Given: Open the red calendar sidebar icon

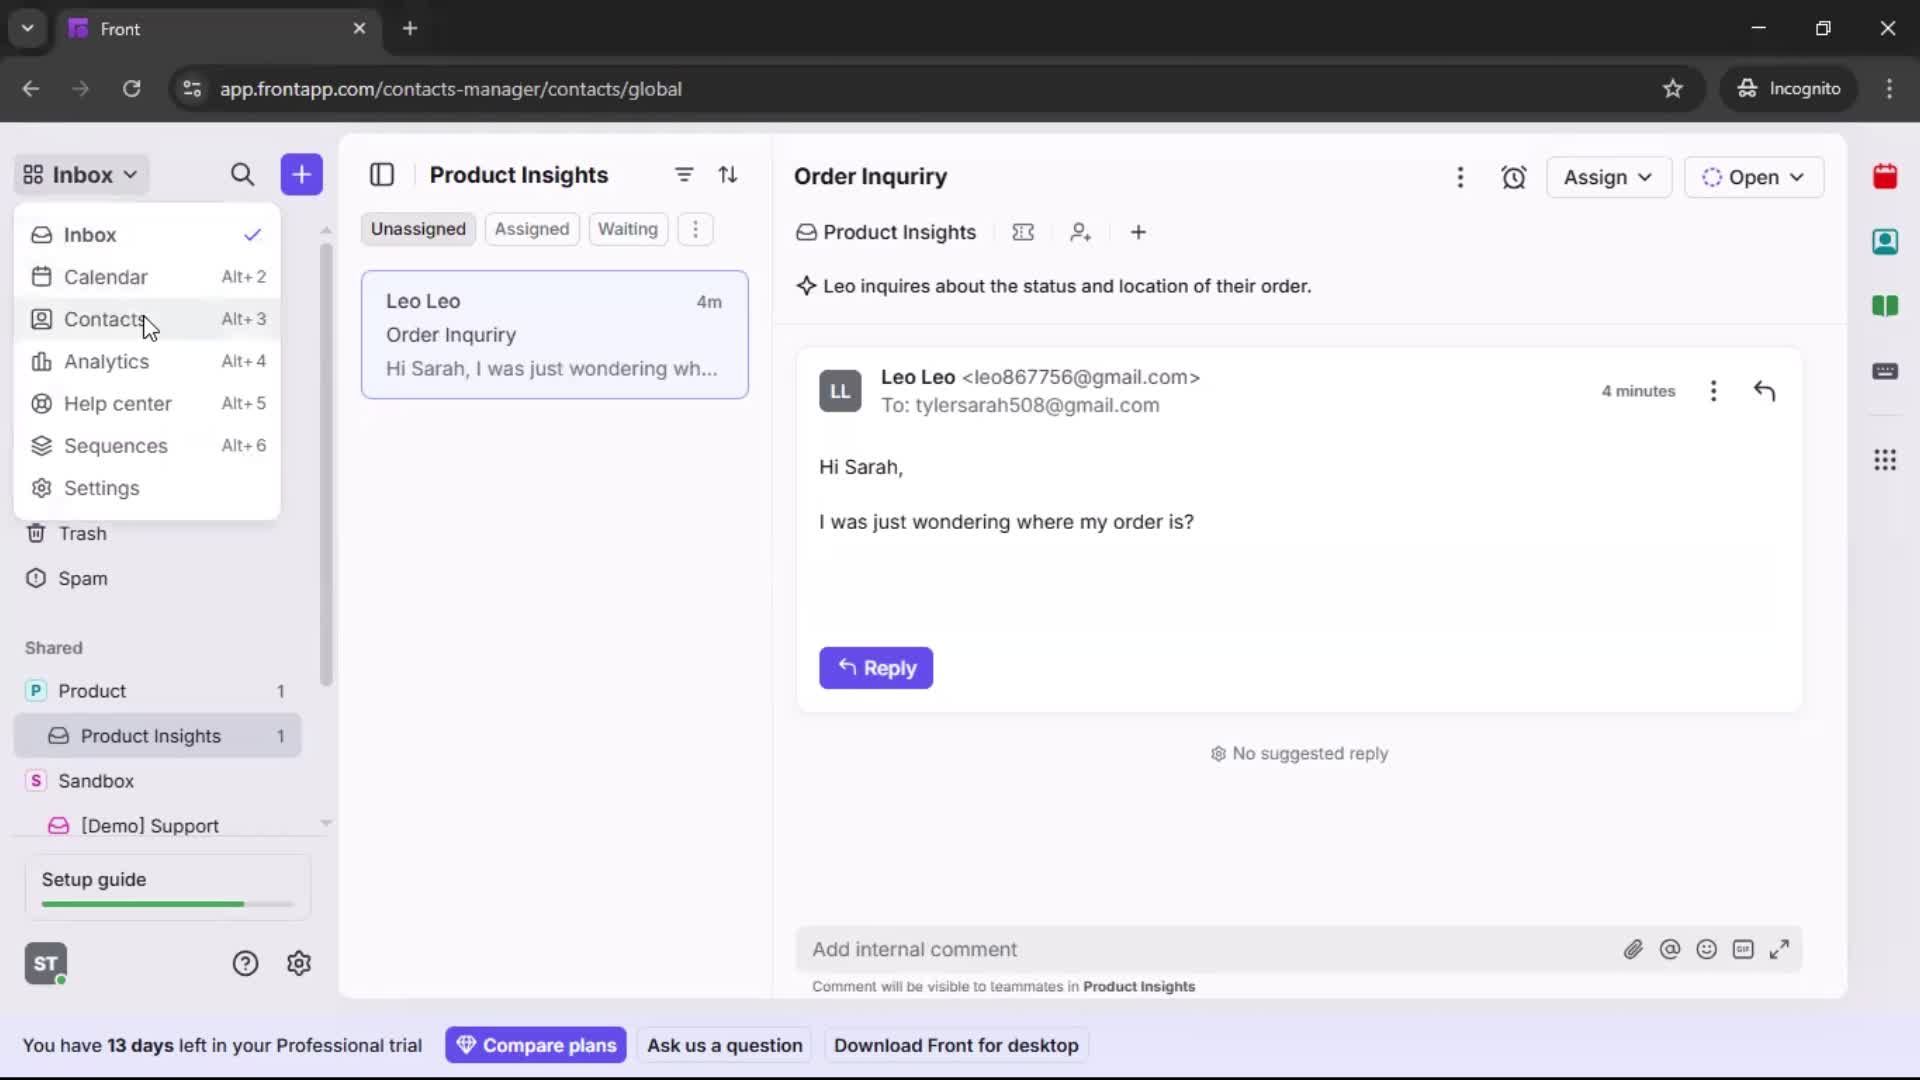Looking at the screenshot, I should pyautogui.click(x=1884, y=177).
